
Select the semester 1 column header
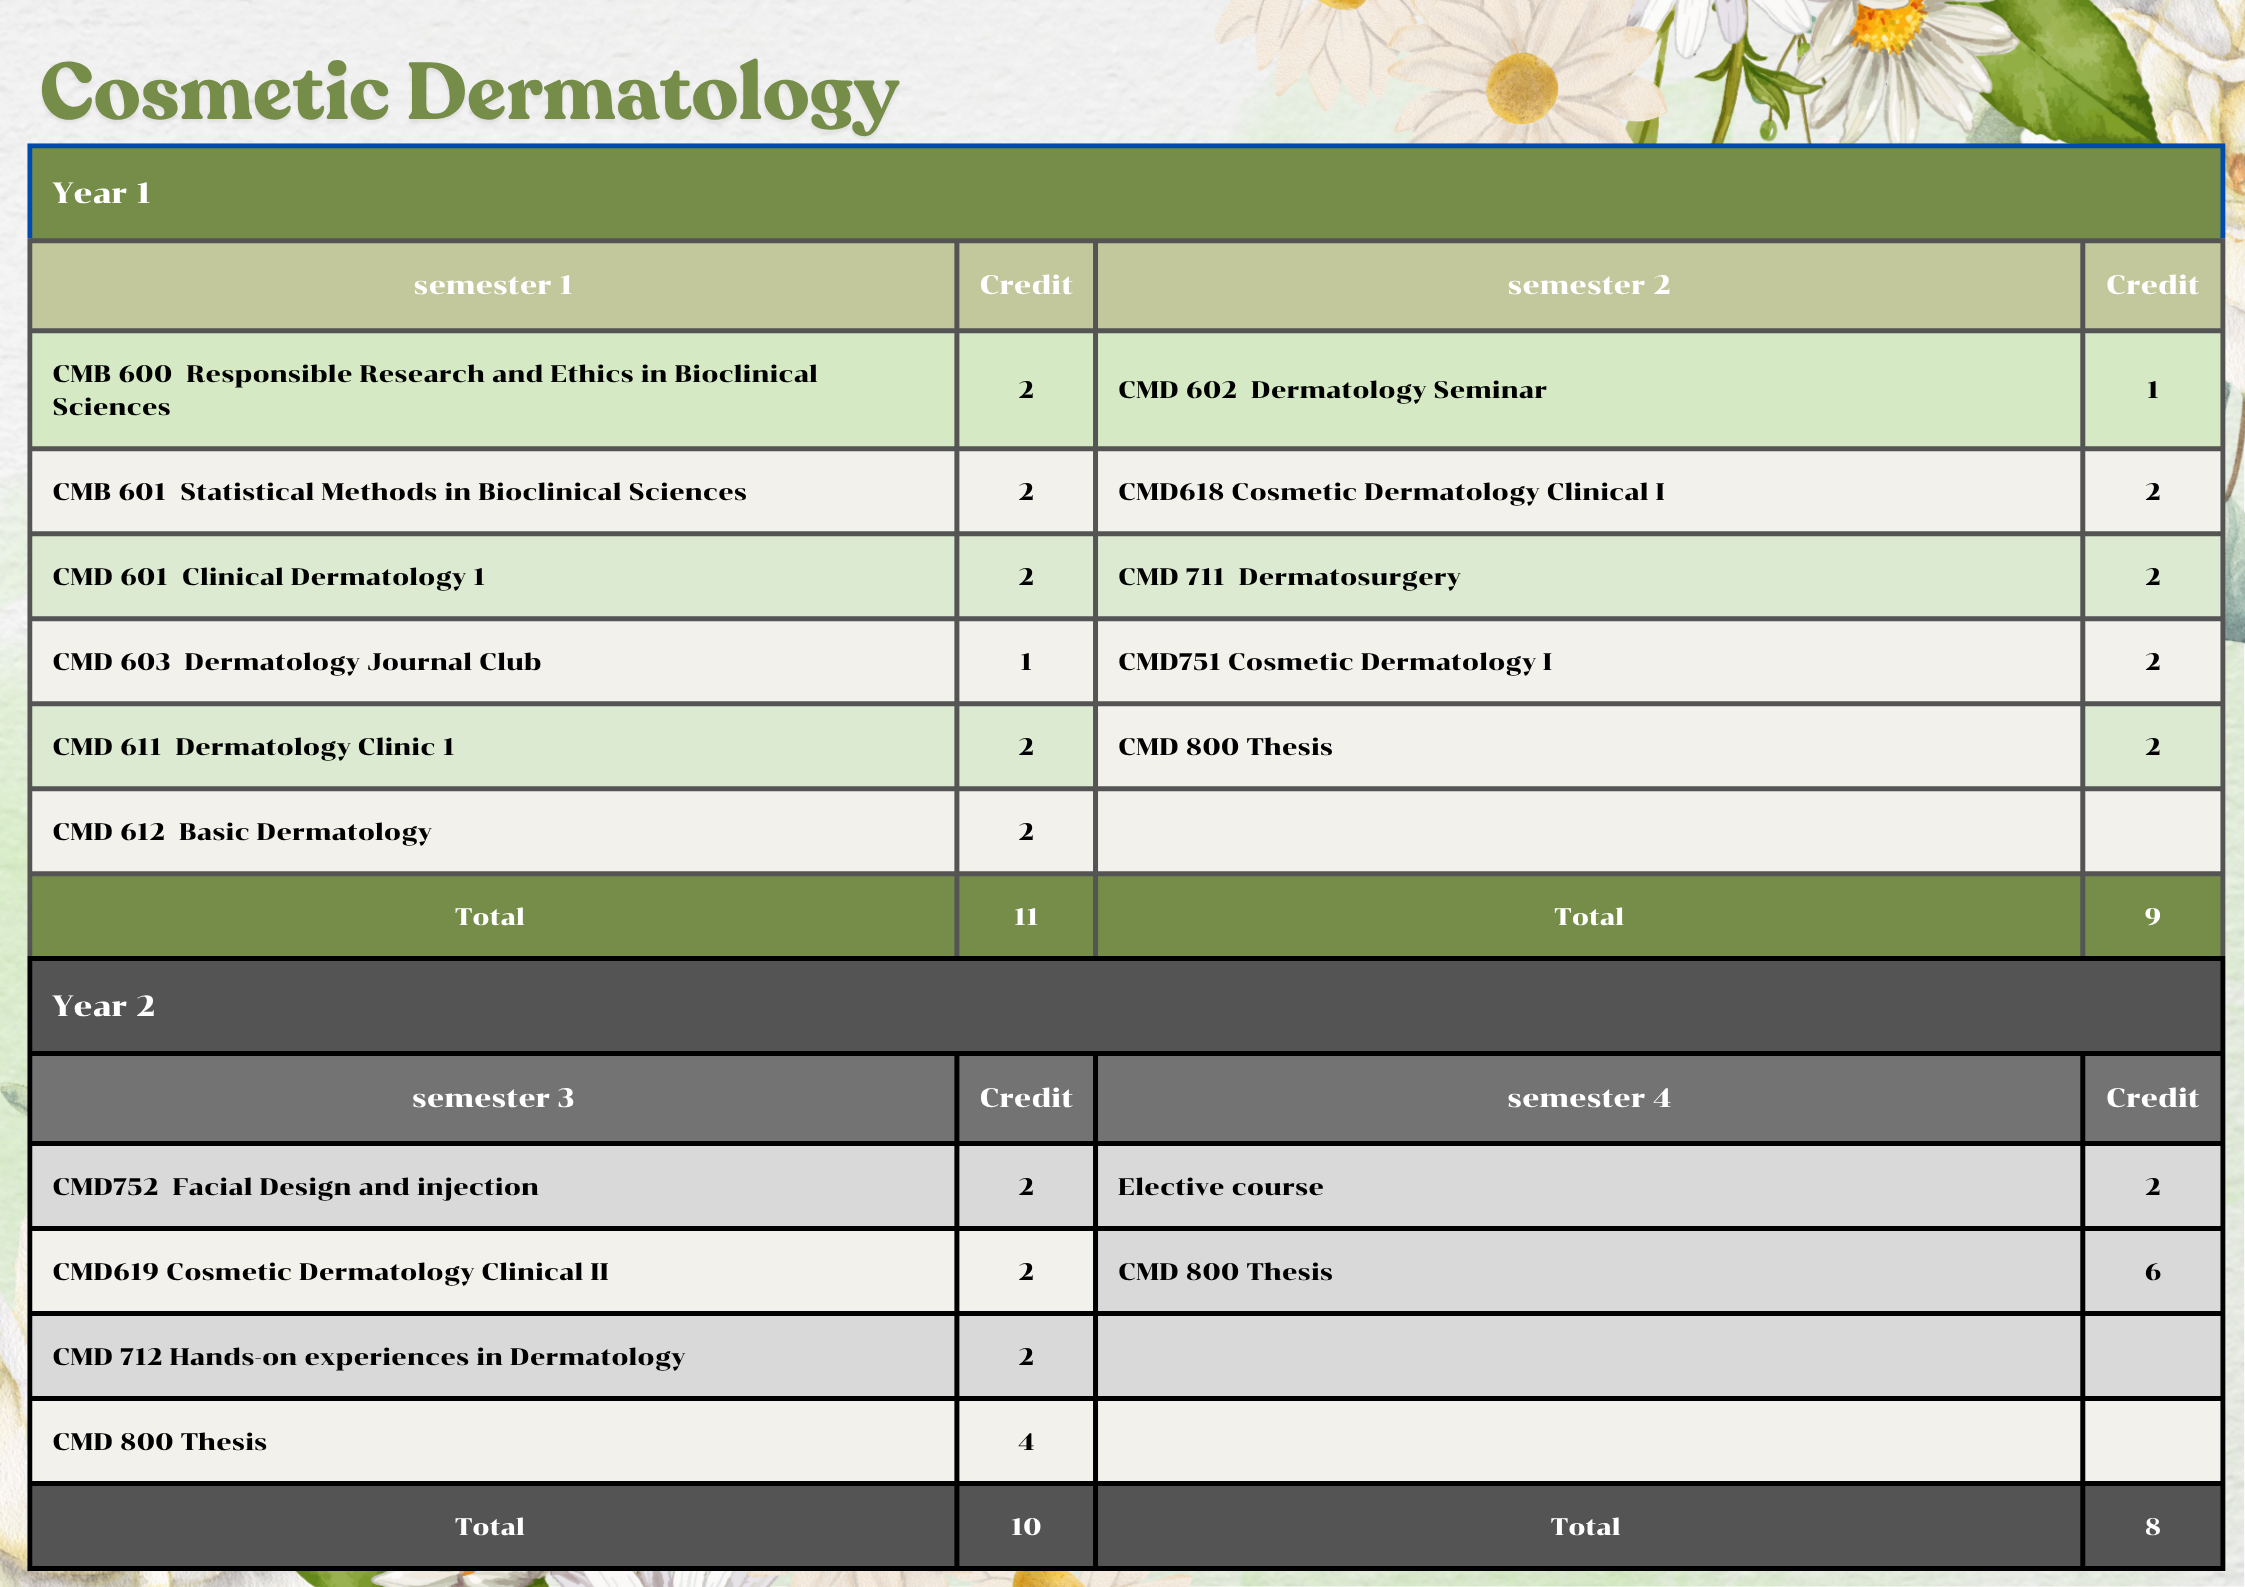tap(492, 286)
